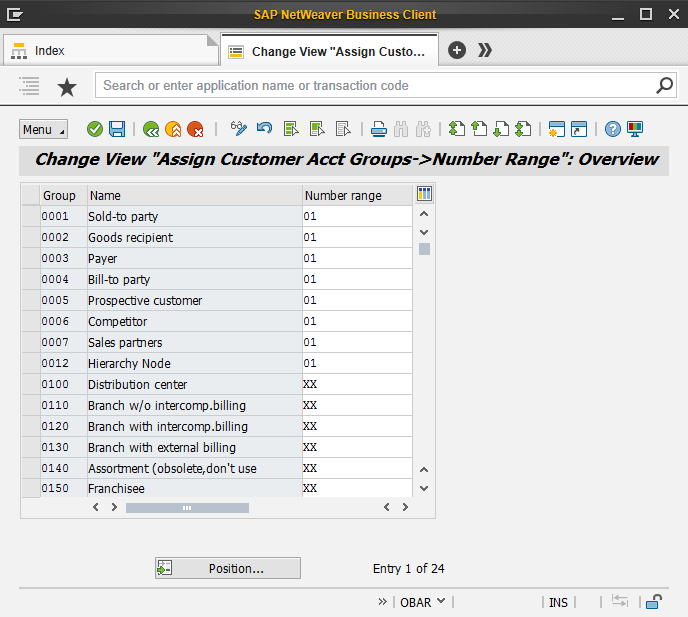
Task: Click top scroll-up arrow of table
Action: pyautogui.click(x=424, y=214)
